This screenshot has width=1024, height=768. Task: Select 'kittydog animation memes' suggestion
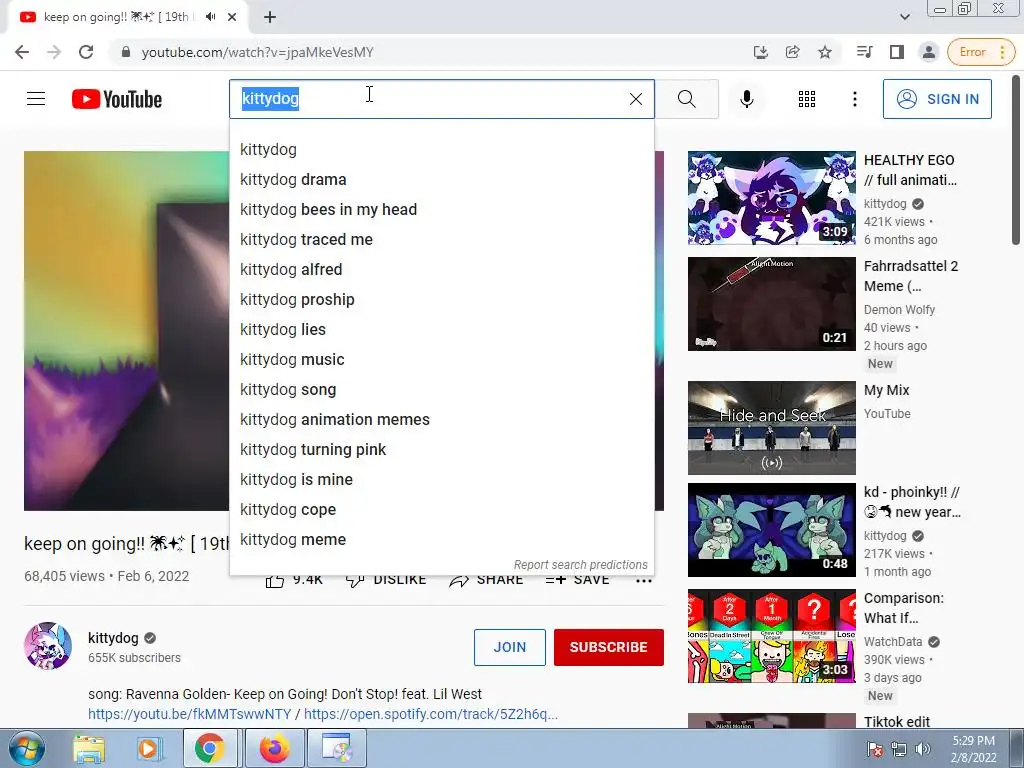(x=441, y=420)
